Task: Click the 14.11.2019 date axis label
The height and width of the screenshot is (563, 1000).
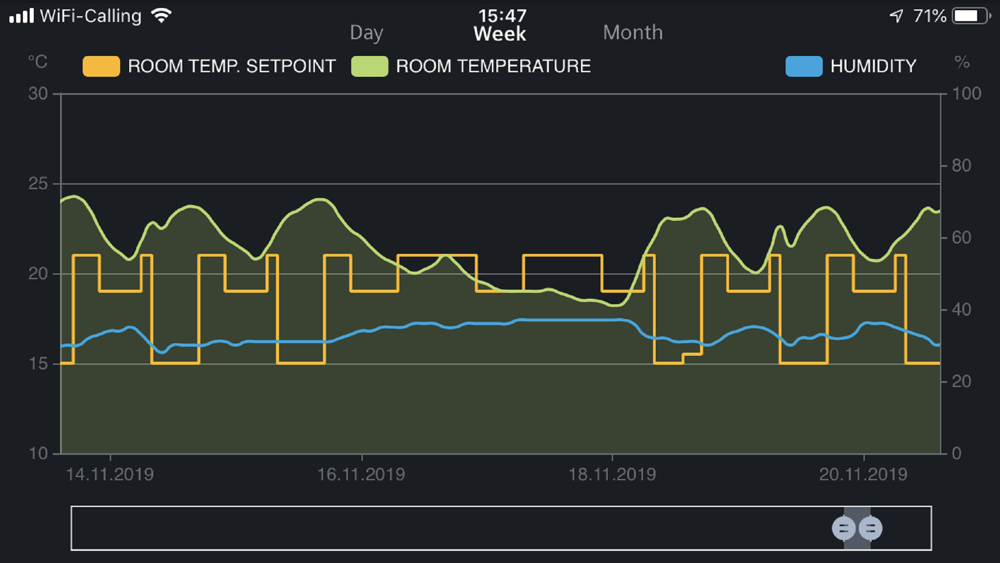Action: coord(110,474)
